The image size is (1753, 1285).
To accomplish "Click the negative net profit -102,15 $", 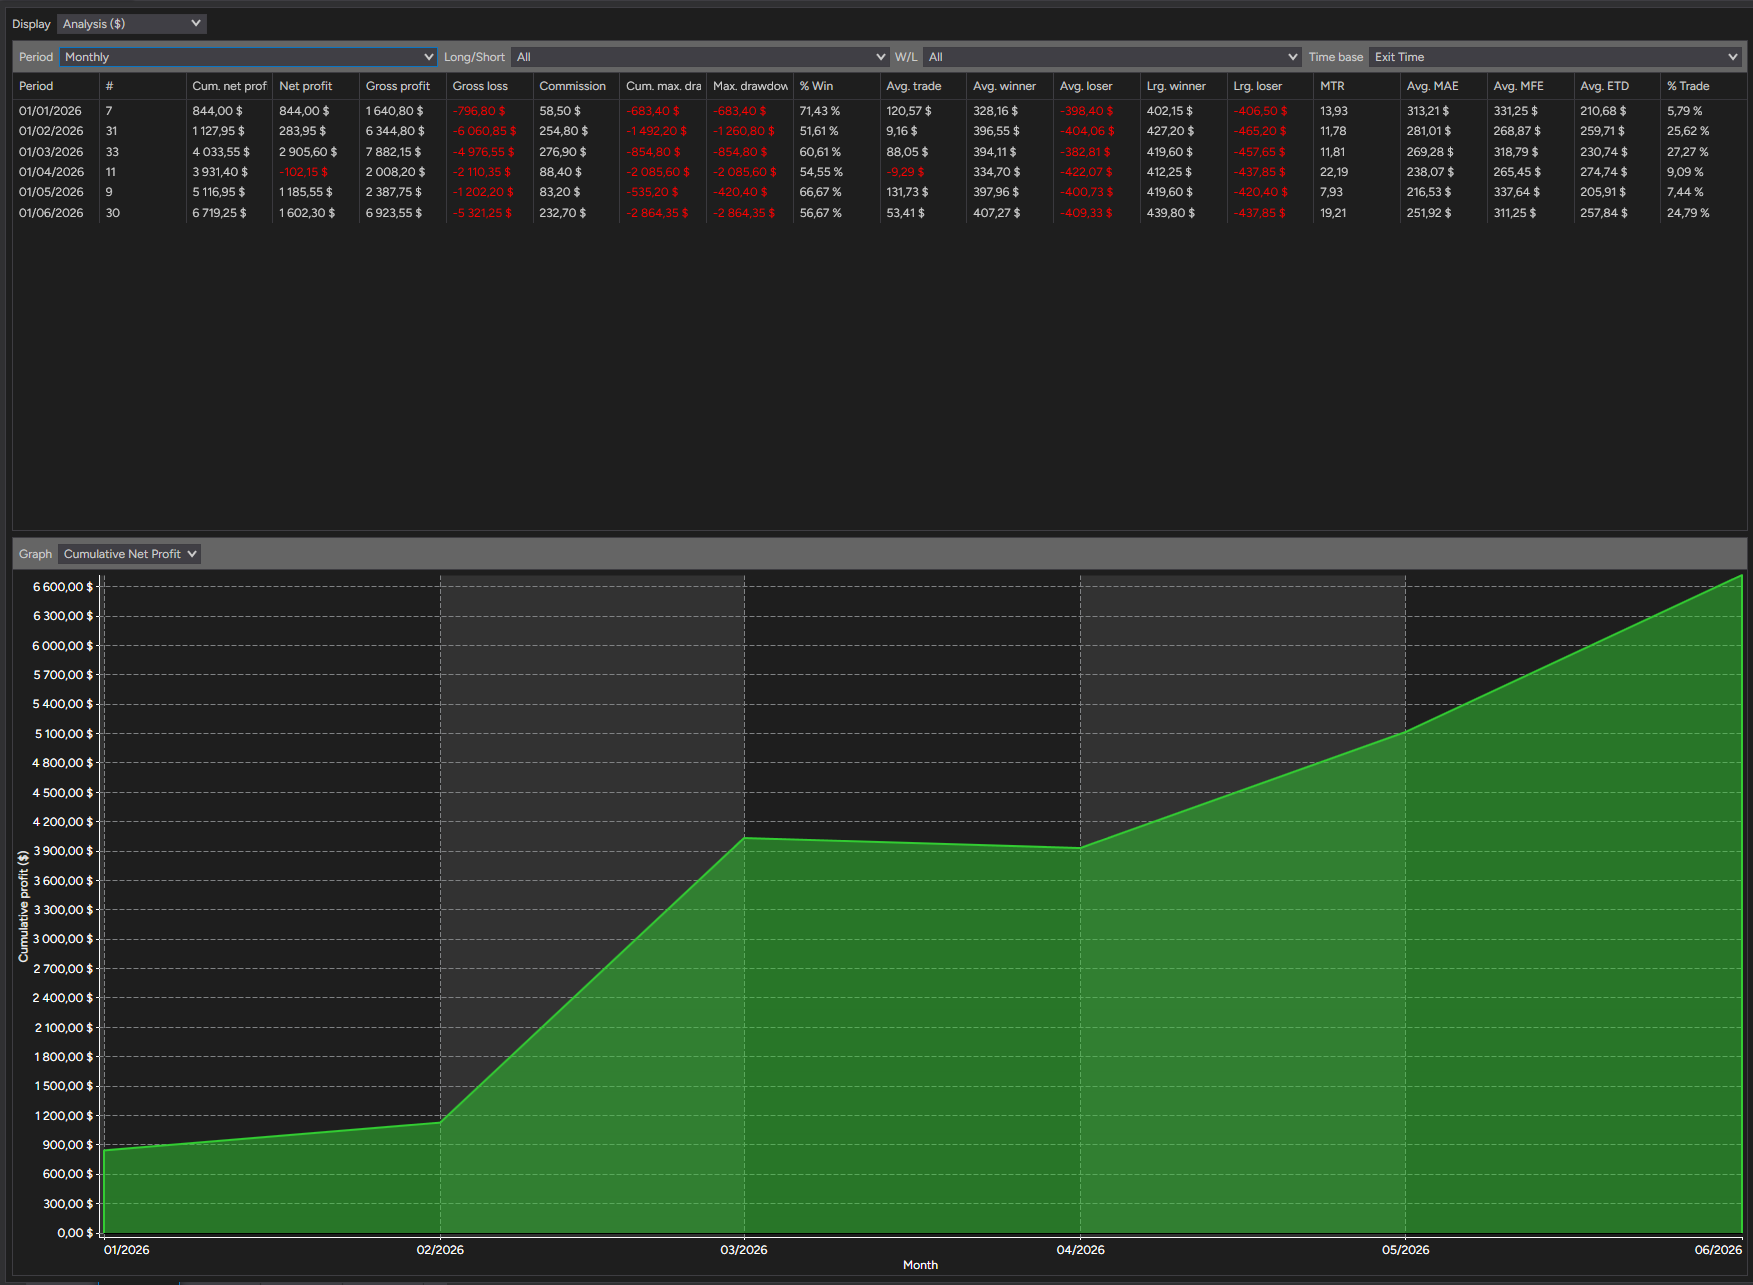I will click(303, 172).
